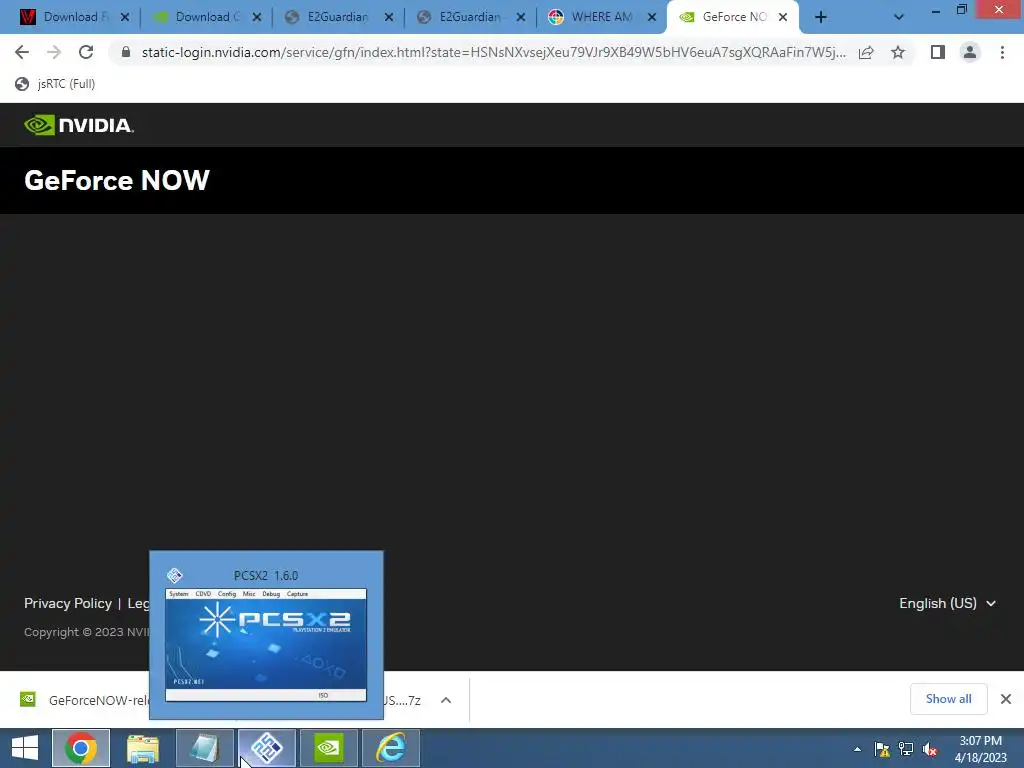Screen dimensions: 1024x768
Task: Click the browser forward arrow
Action: (x=54, y=52)
